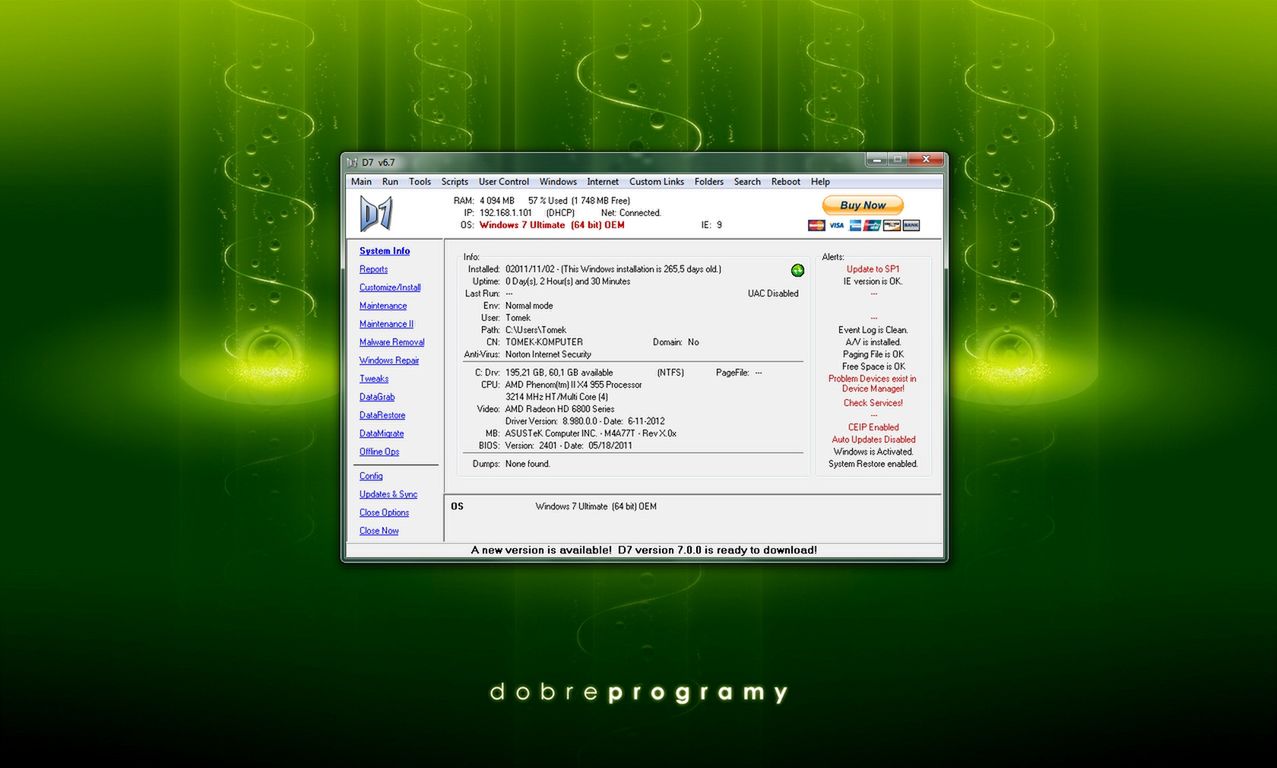Open the Reports section
Viewport: 1277px width, 768px height.
click(x=374, y=269)
